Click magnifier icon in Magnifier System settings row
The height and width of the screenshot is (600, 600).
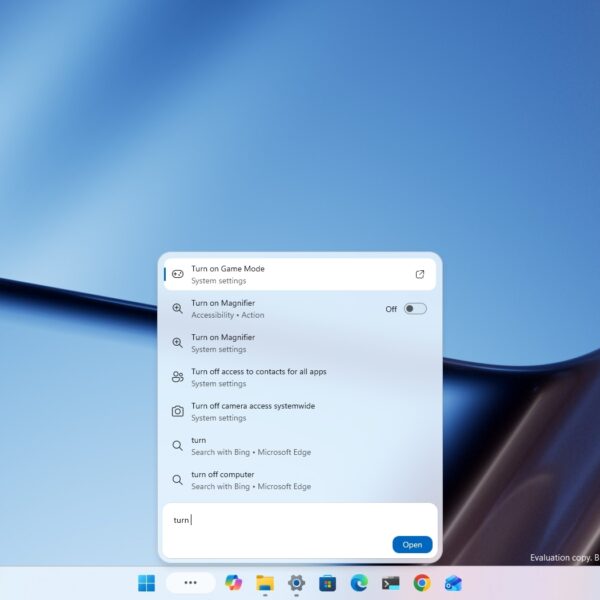[x=177, y=343]
